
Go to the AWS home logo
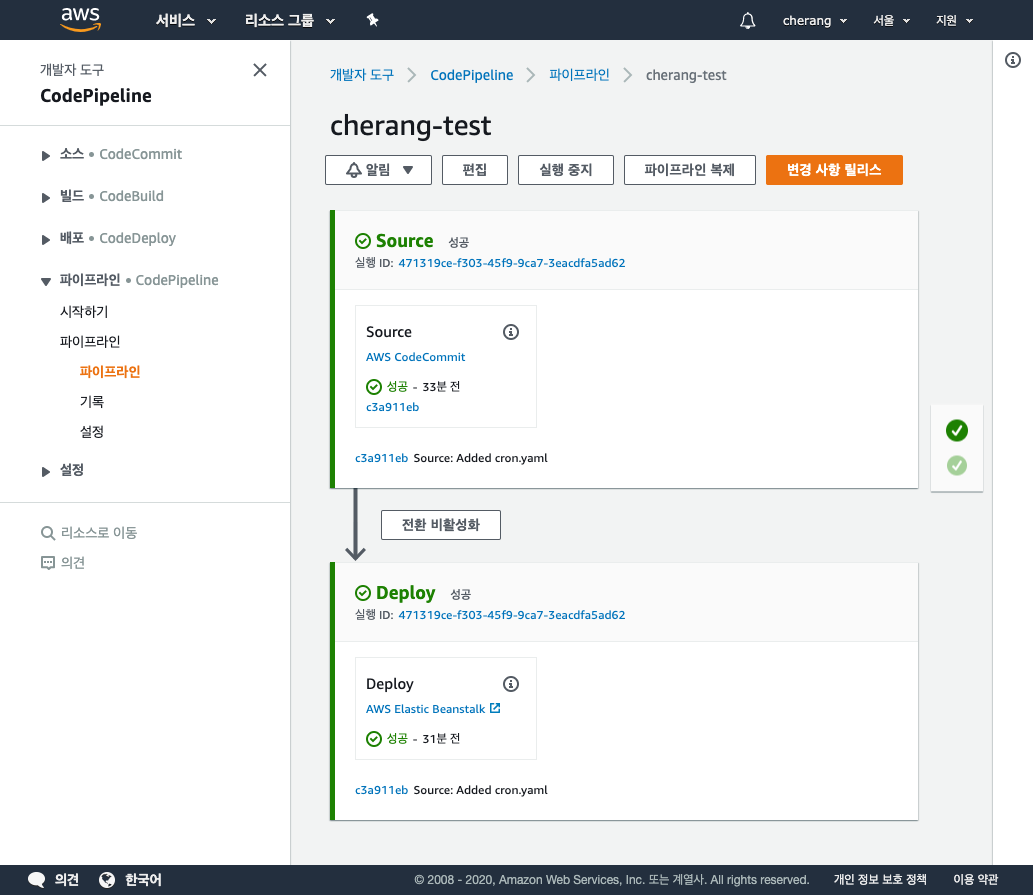click(x=80, y=19)
